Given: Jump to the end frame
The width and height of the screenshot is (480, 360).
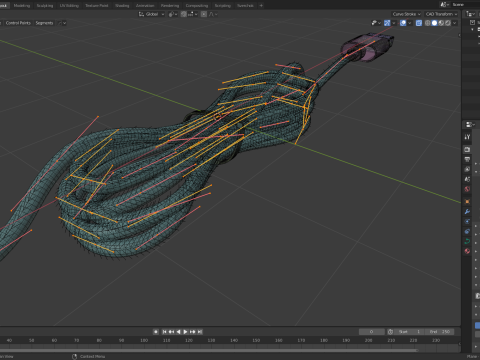Looking at the screenshot, I should [x=200, y=332].
